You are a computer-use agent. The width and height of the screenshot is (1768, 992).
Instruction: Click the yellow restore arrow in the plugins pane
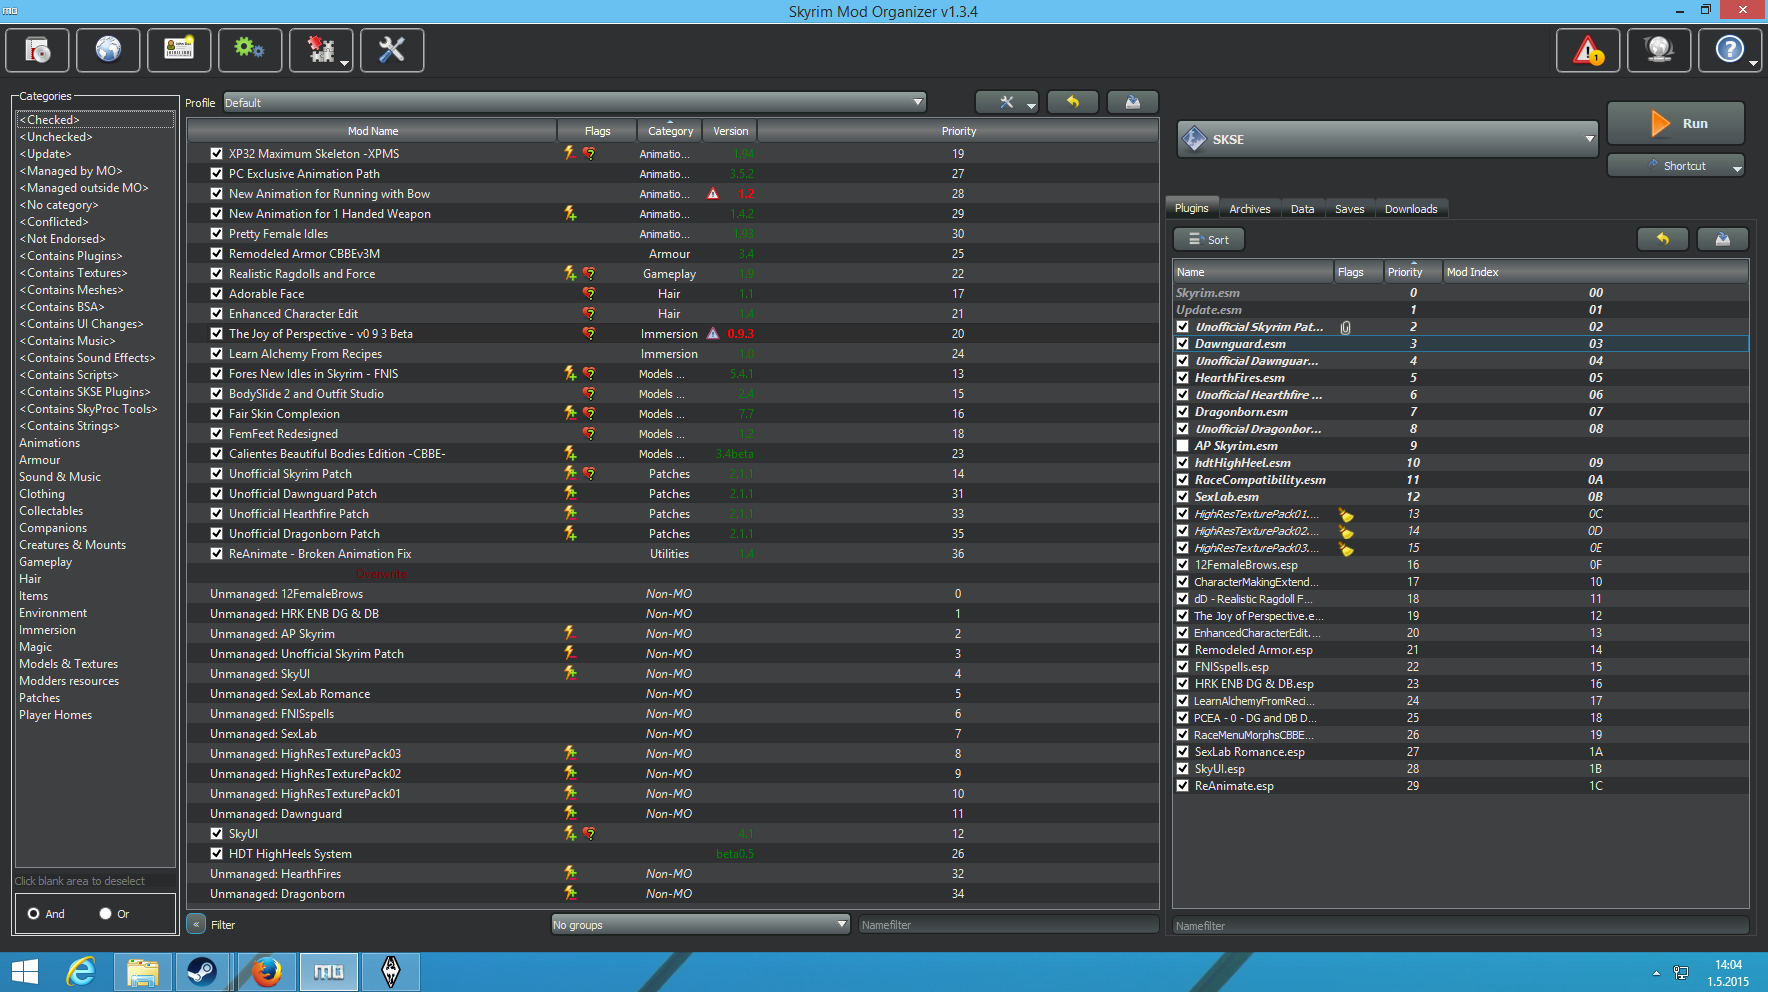coord(1663,239)
